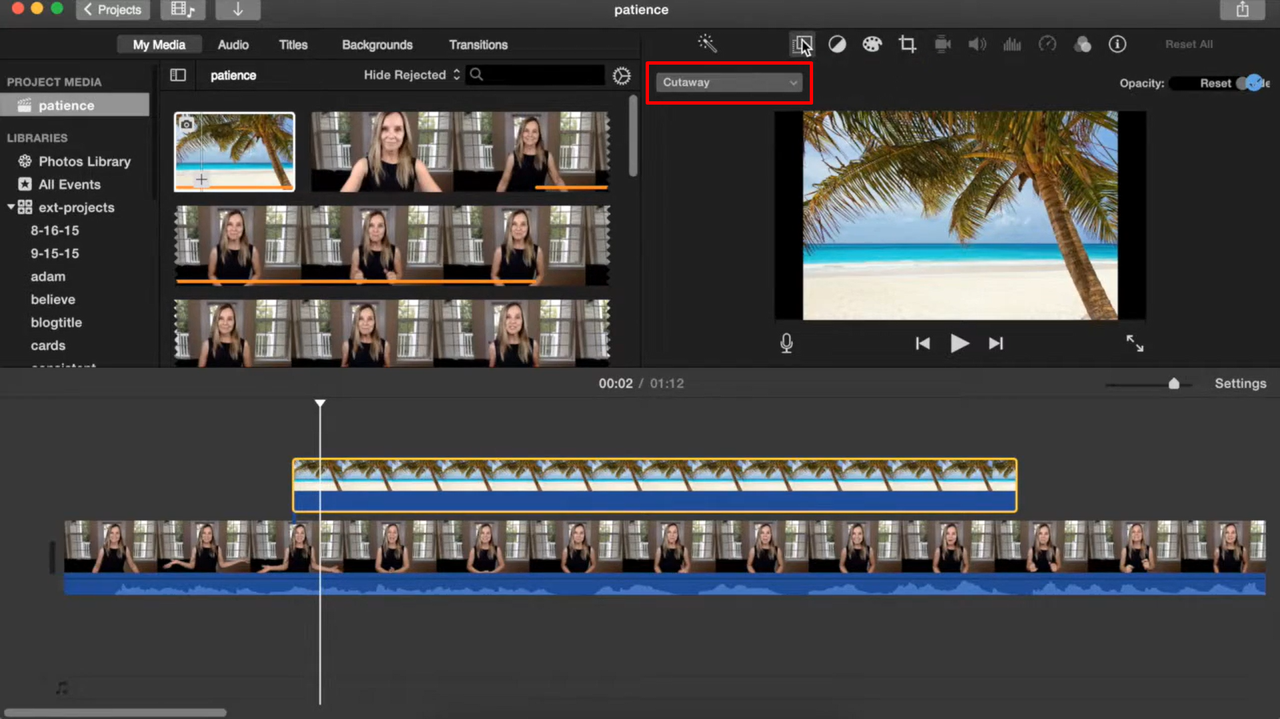This screenshot has height=719, width=1280.
Task: Open the Cutaway overlay style dropdown
Action: click(729, 82)
